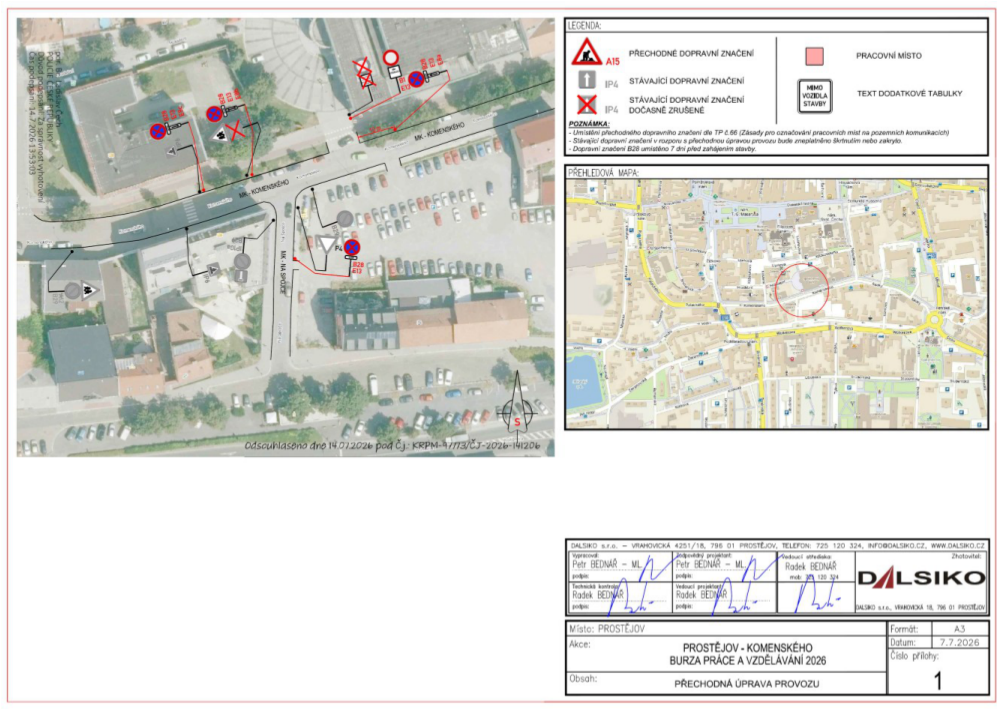1003x709 pixels.
Task: Click the Odpovědný projektant cell
Action: [725, 566]
